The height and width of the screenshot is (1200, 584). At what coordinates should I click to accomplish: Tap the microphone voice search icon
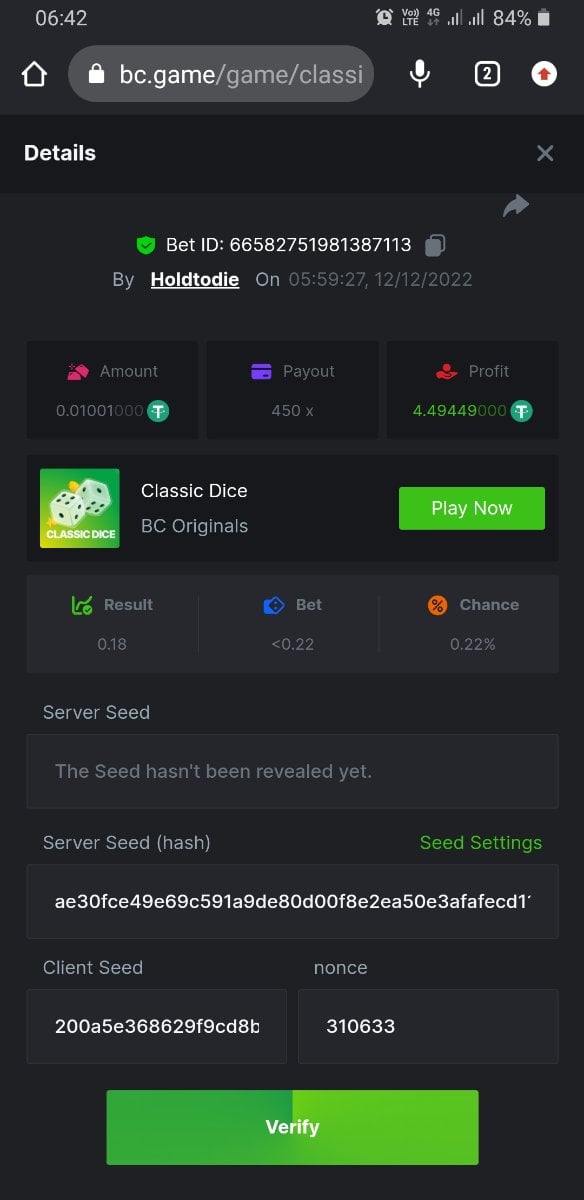coord(420,74)
